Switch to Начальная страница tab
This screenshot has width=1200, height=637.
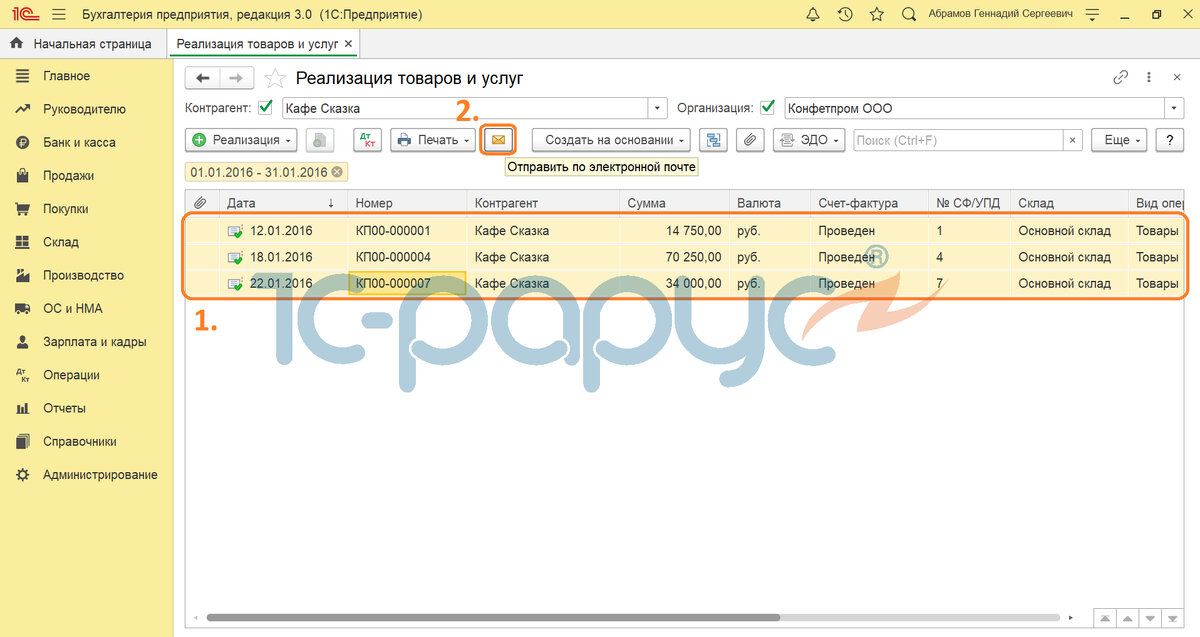click(x=83, y=44)
